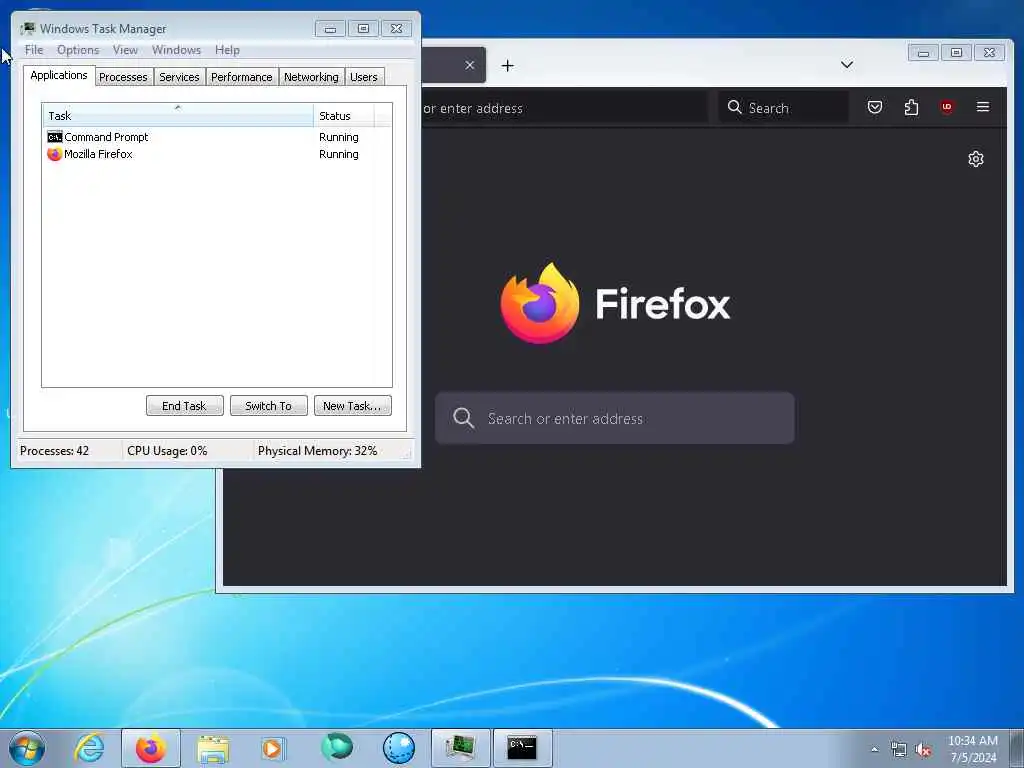The height and width of the screenshot is (768, 1024).
Task: Open Windows Explorer from the taskbar
Action: click(213, 748)
